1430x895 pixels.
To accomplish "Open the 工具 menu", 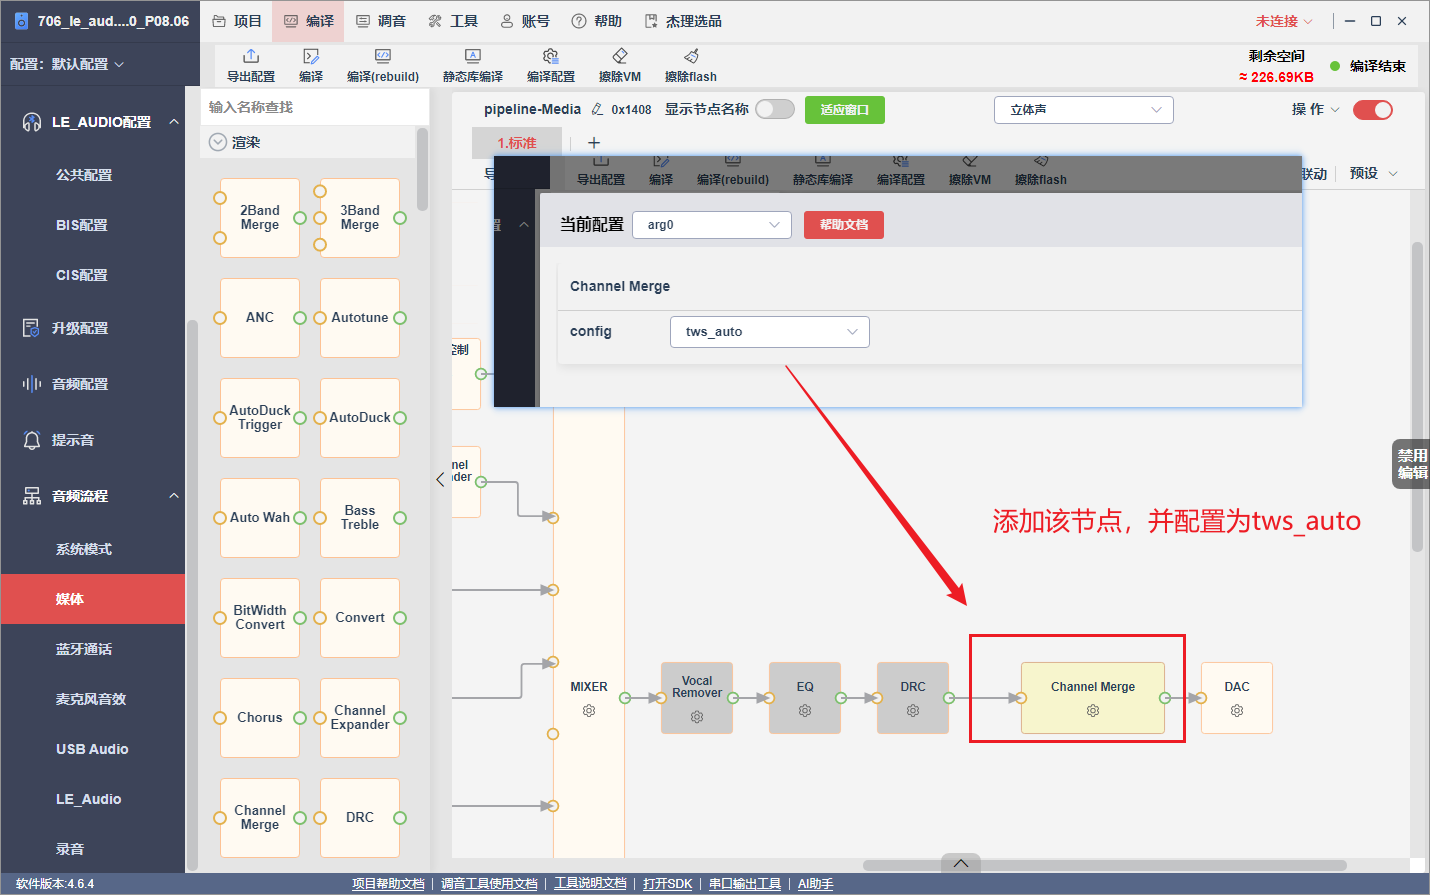I will coord(453,21).
